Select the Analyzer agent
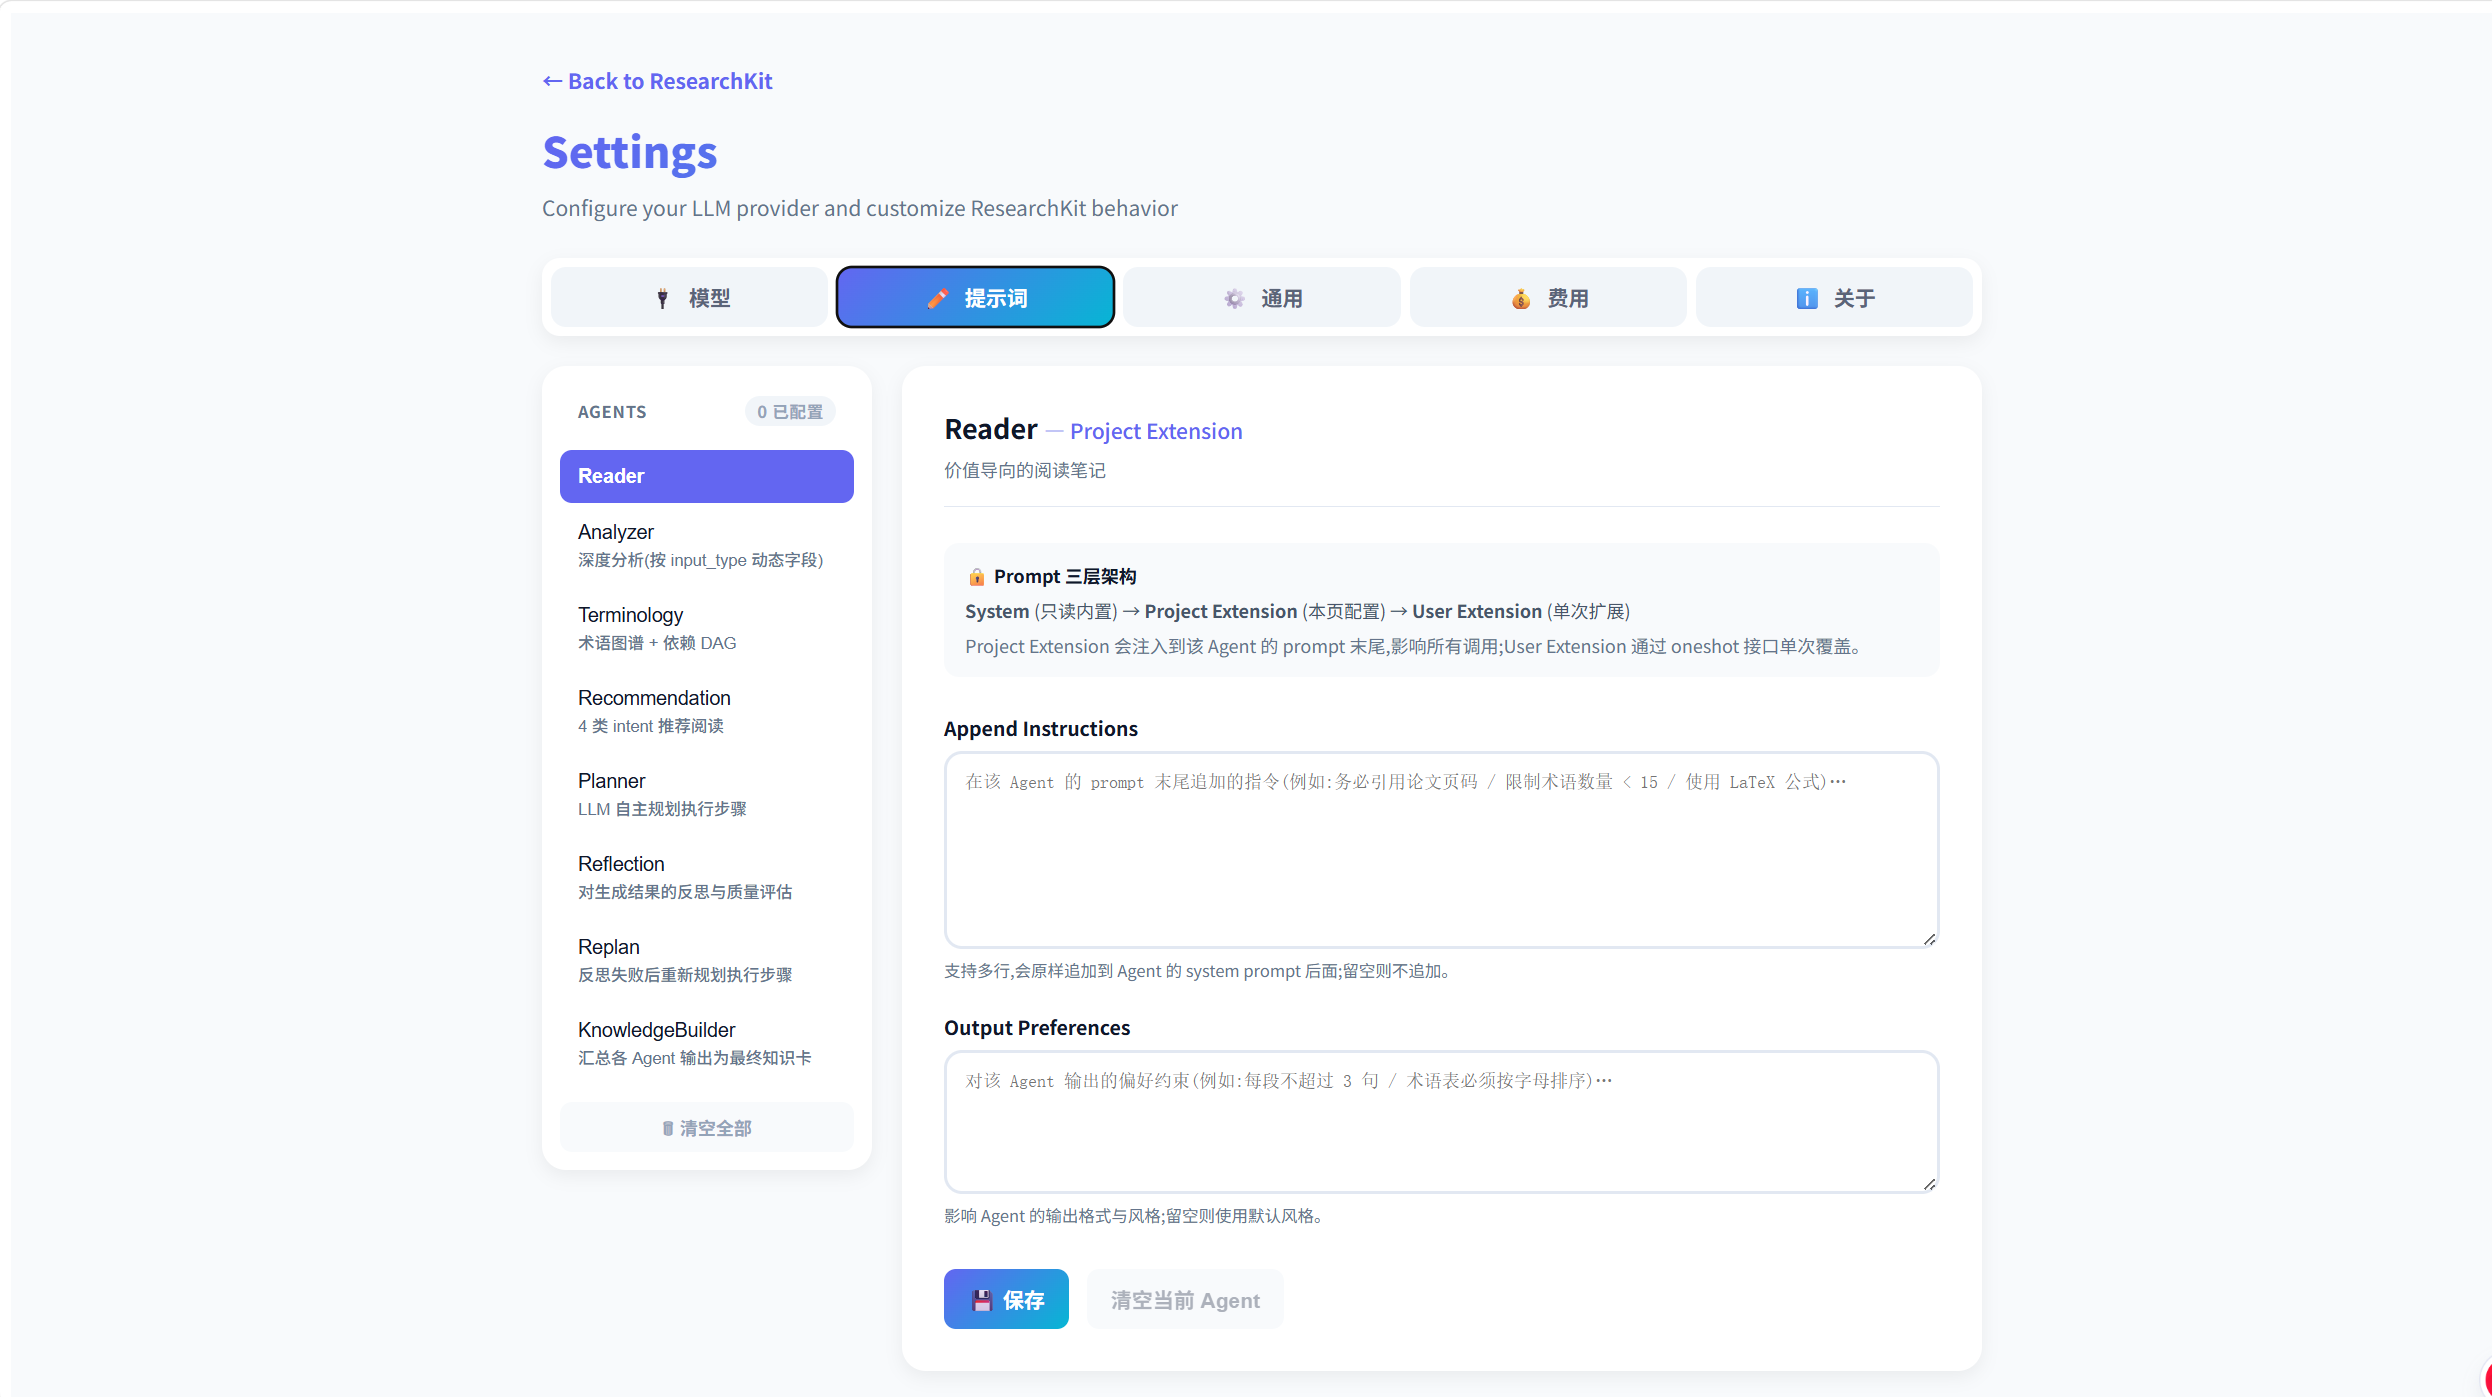This screenshot has height=1397, width=2492. [x=707, y=545]
